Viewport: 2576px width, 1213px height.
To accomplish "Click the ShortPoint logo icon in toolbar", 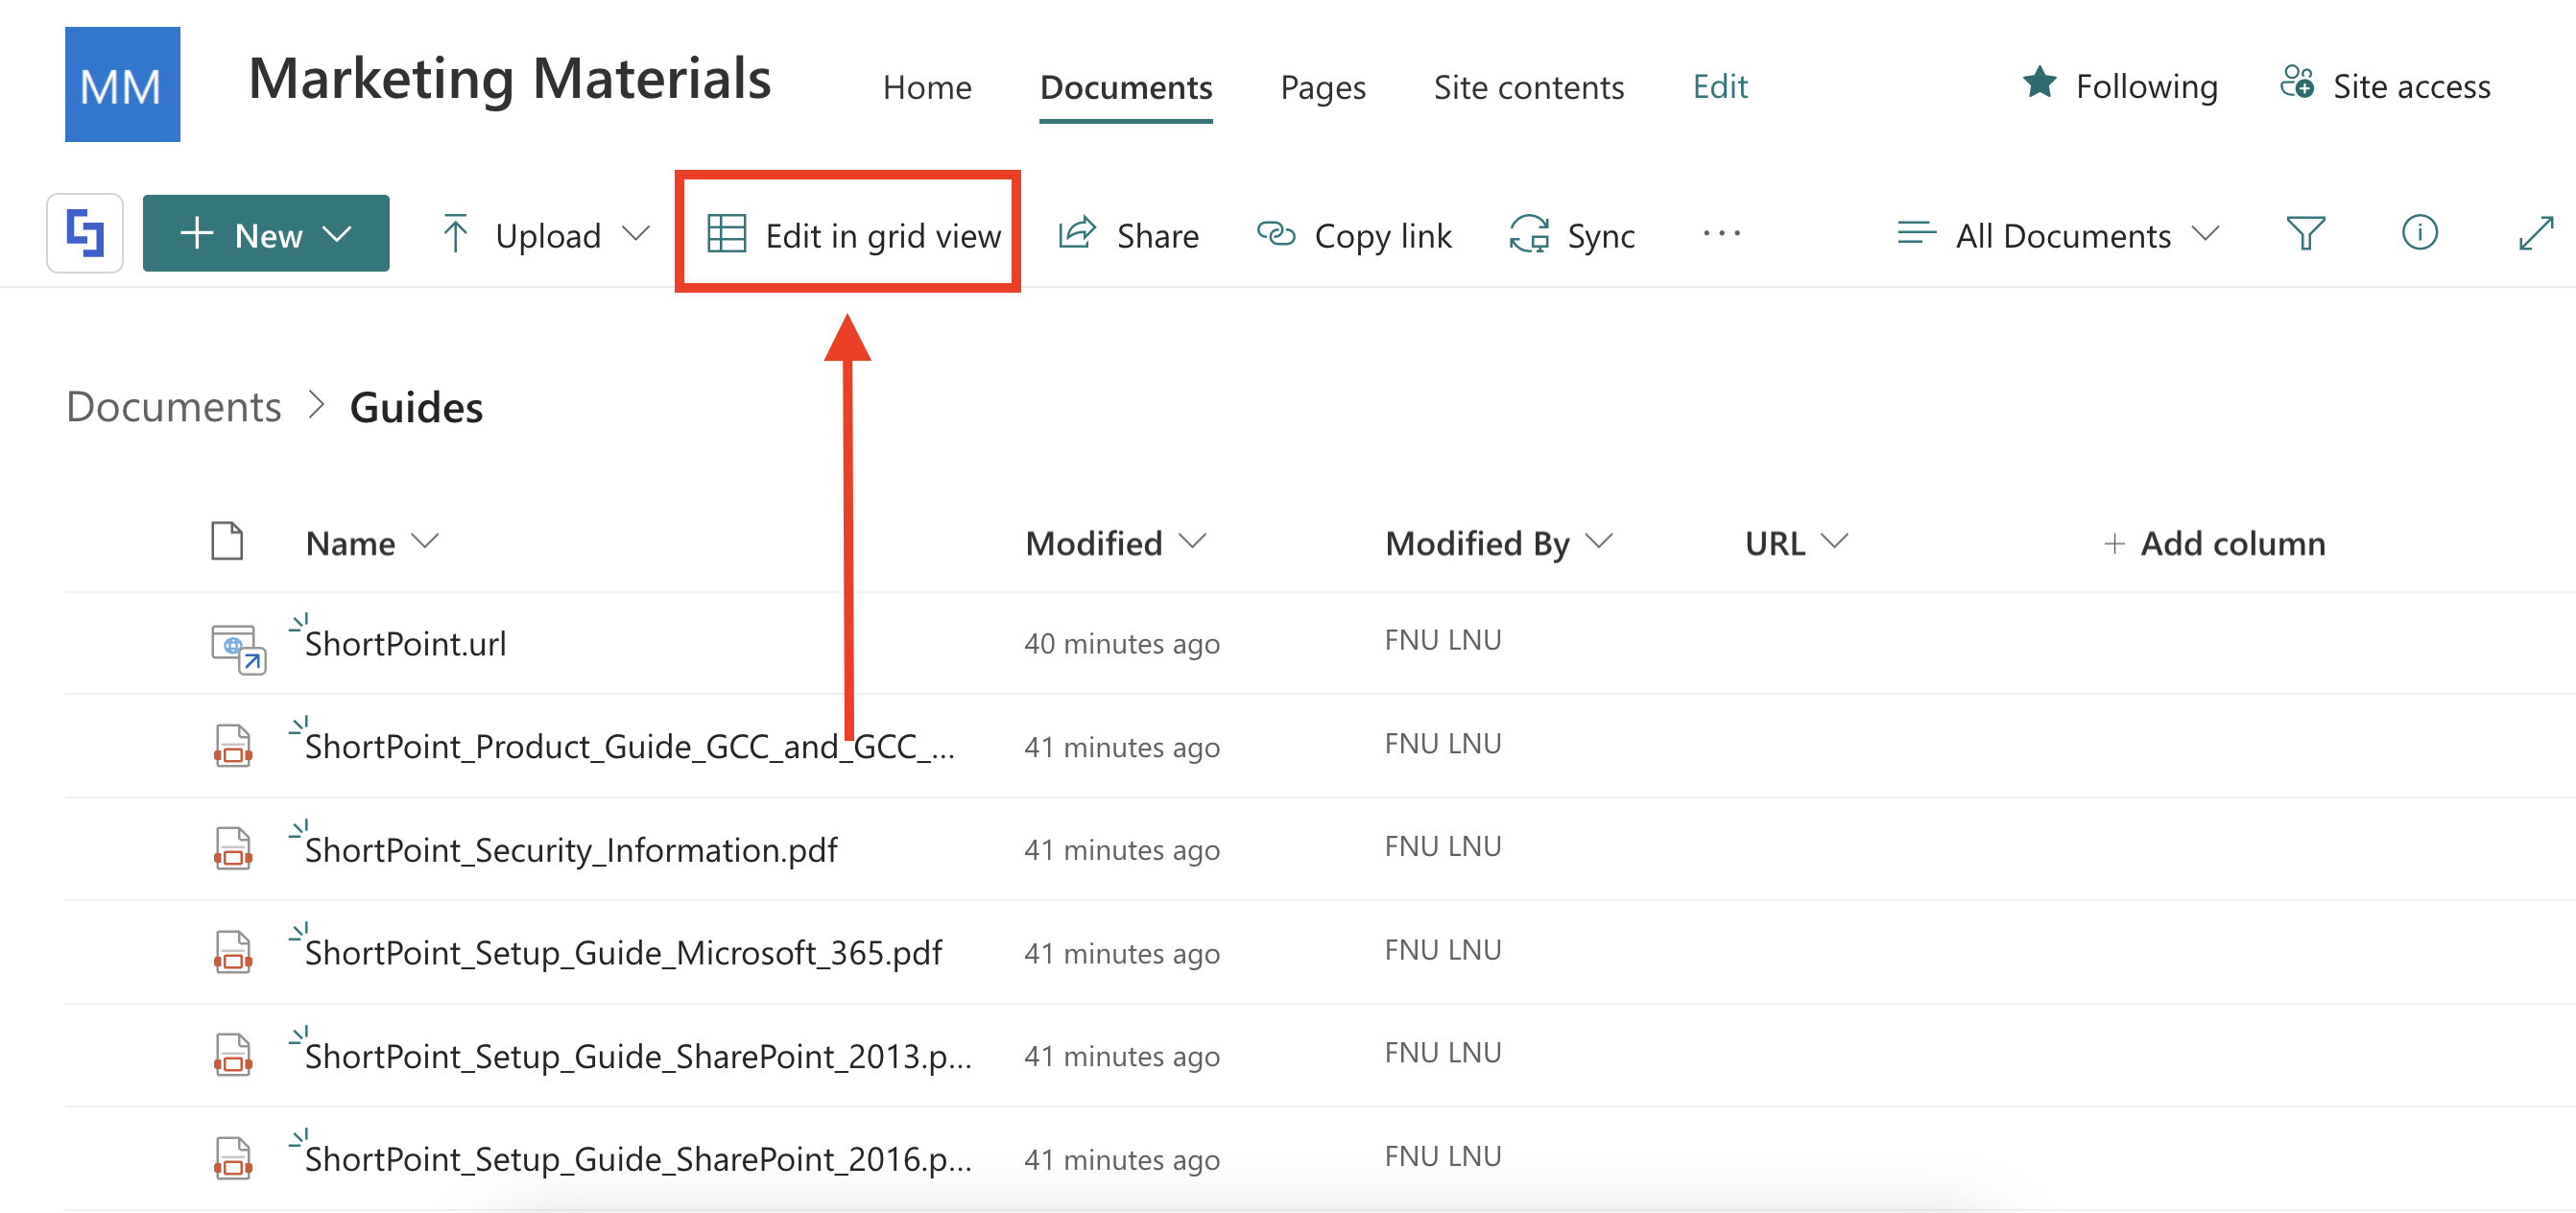I will click(85, 233).
